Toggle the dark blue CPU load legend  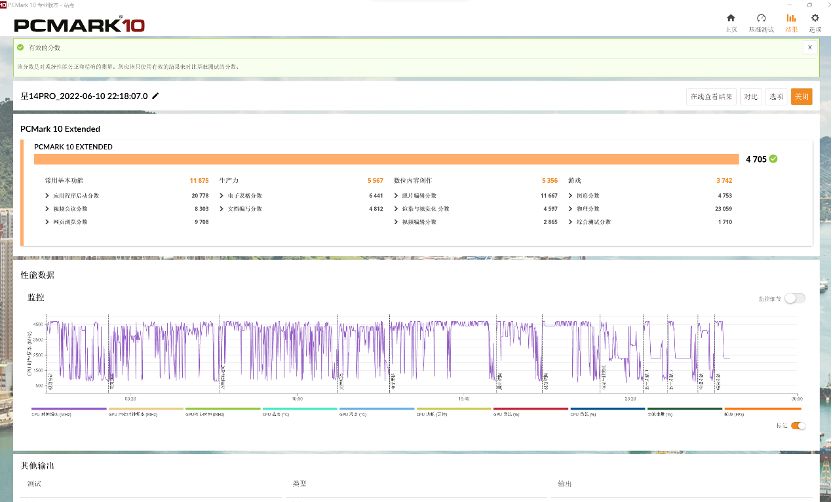608,412
